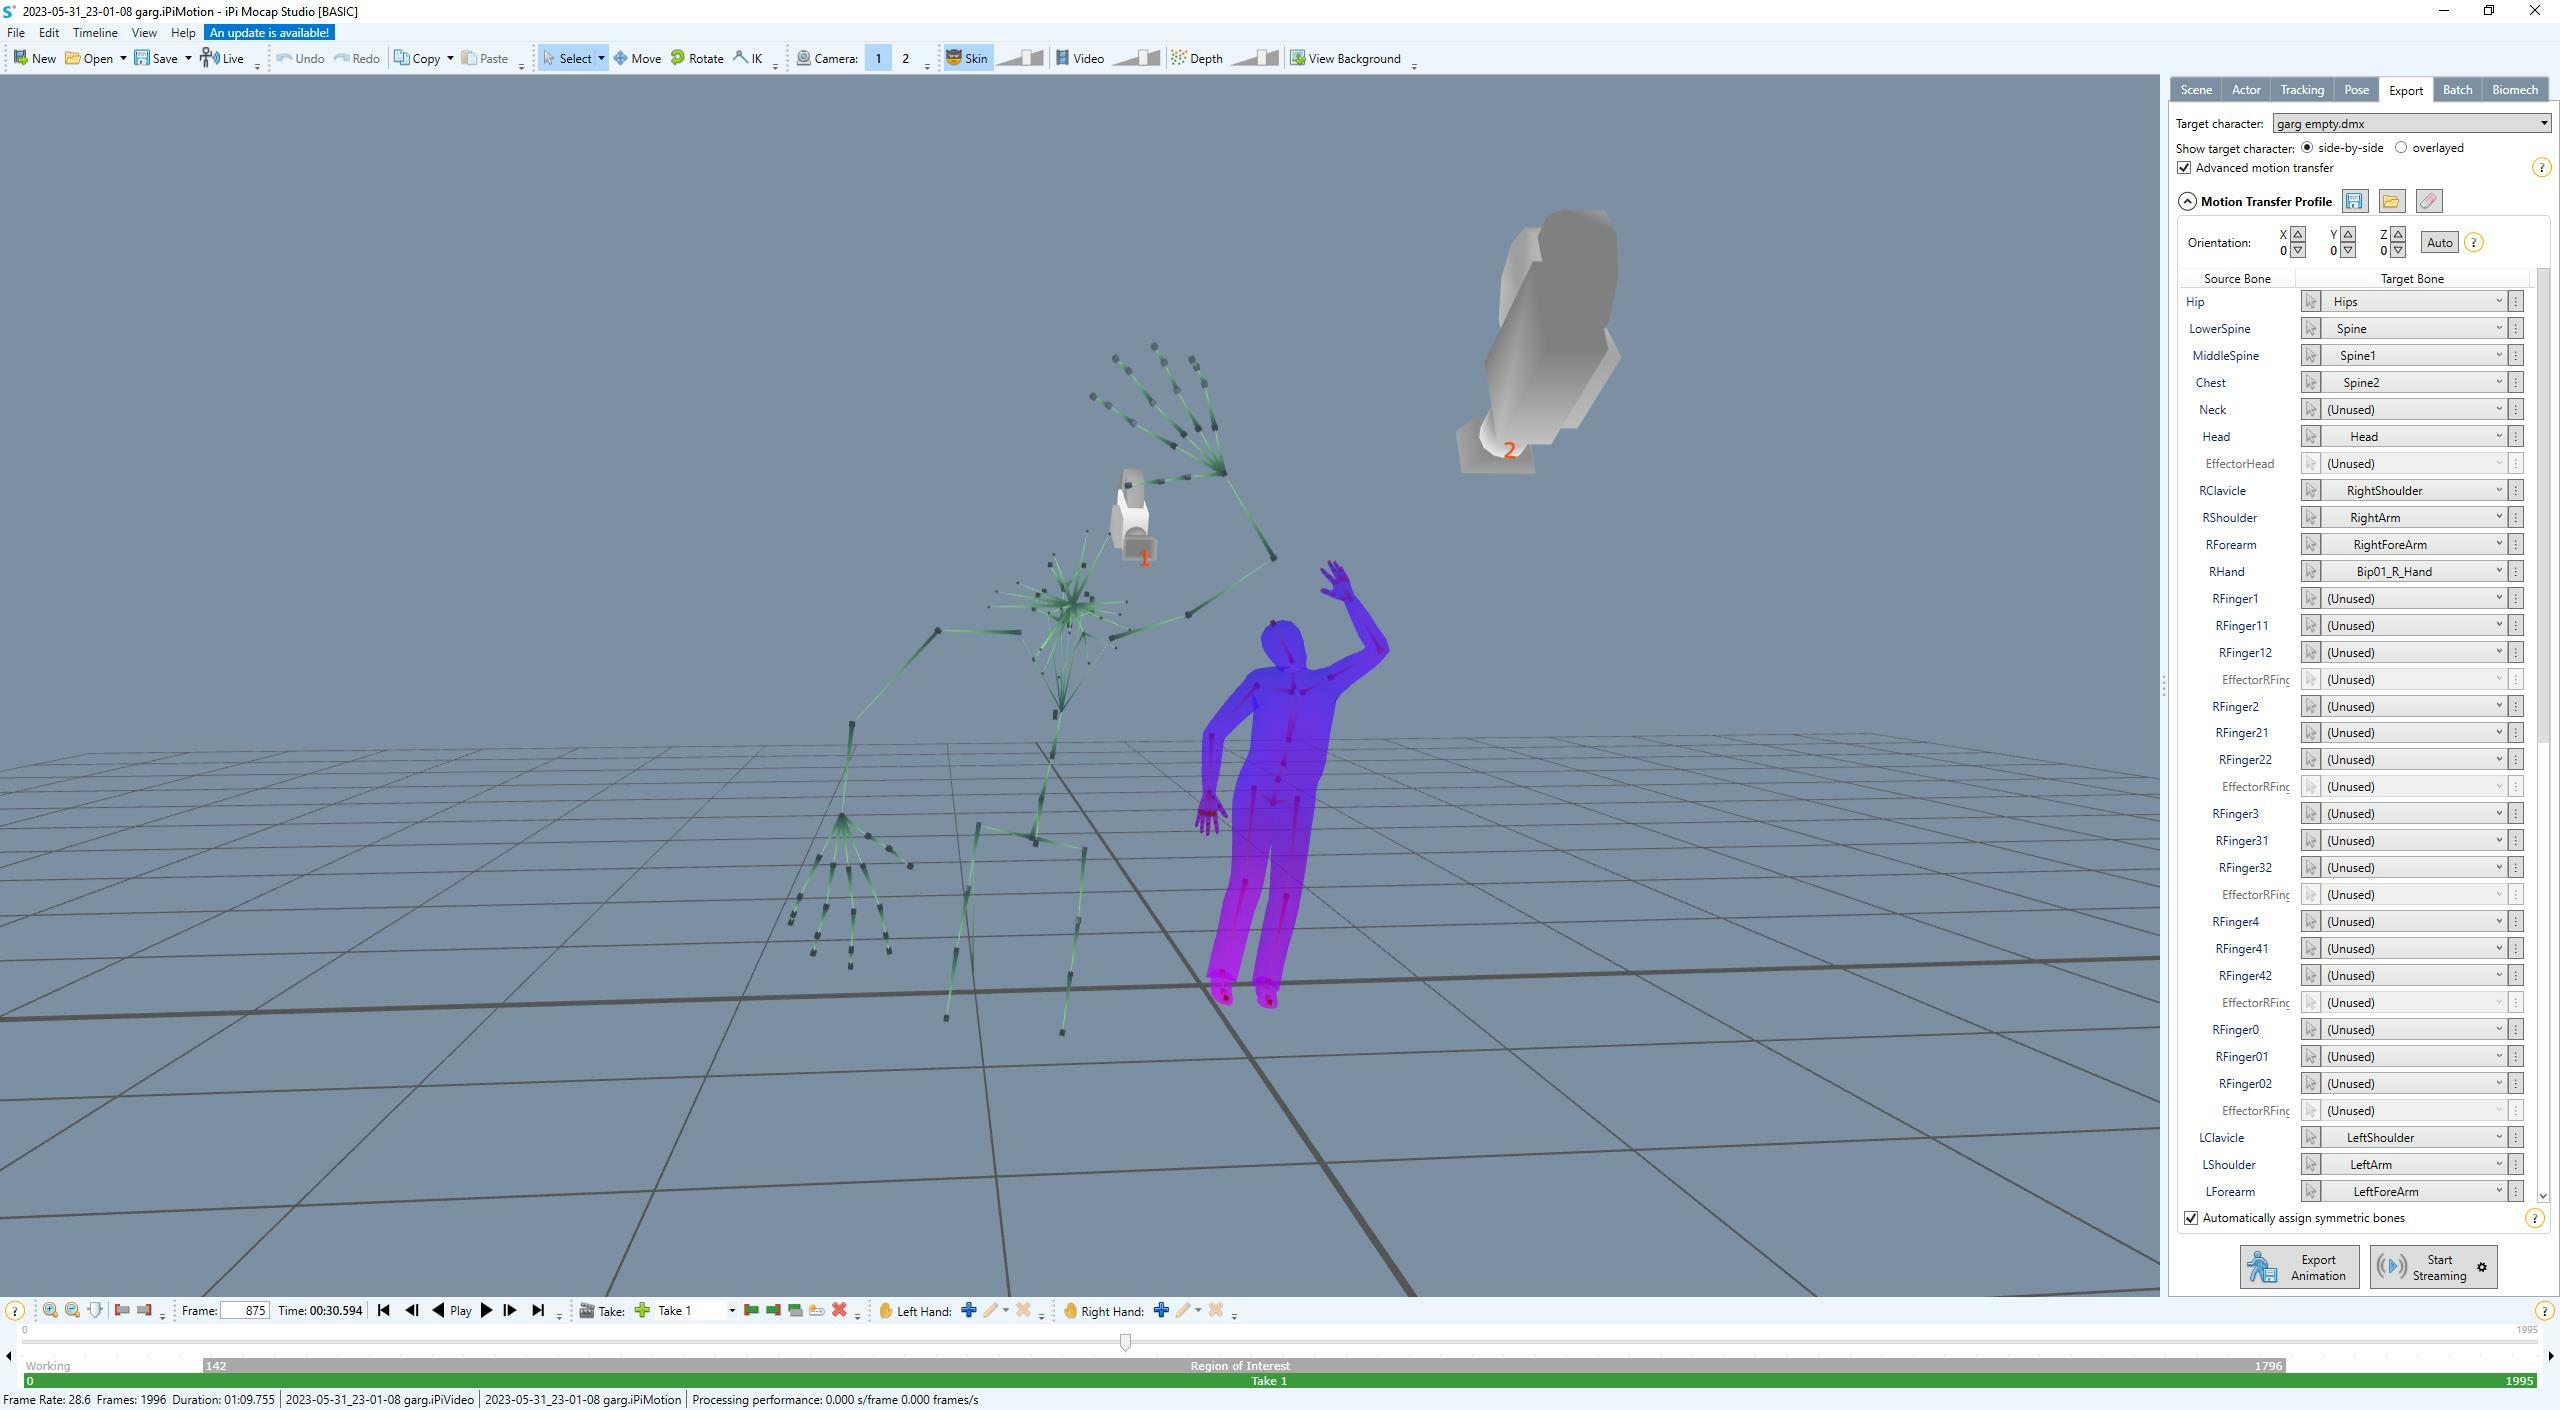Switch to the Scene tab
This screenshot has height=1410, width=2560.
pyautogui.click(x=2196, y=89)
